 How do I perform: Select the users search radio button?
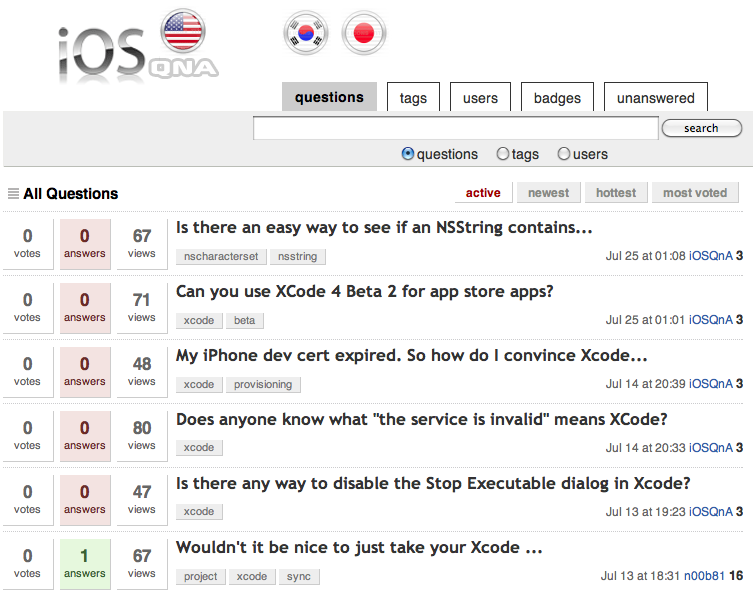[564, 154]
